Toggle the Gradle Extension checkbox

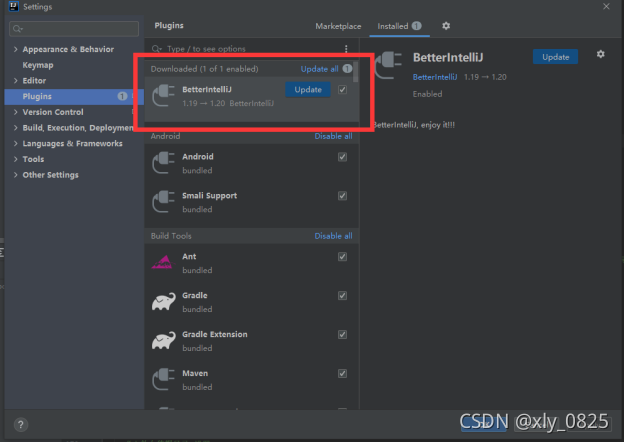(342, 335)
